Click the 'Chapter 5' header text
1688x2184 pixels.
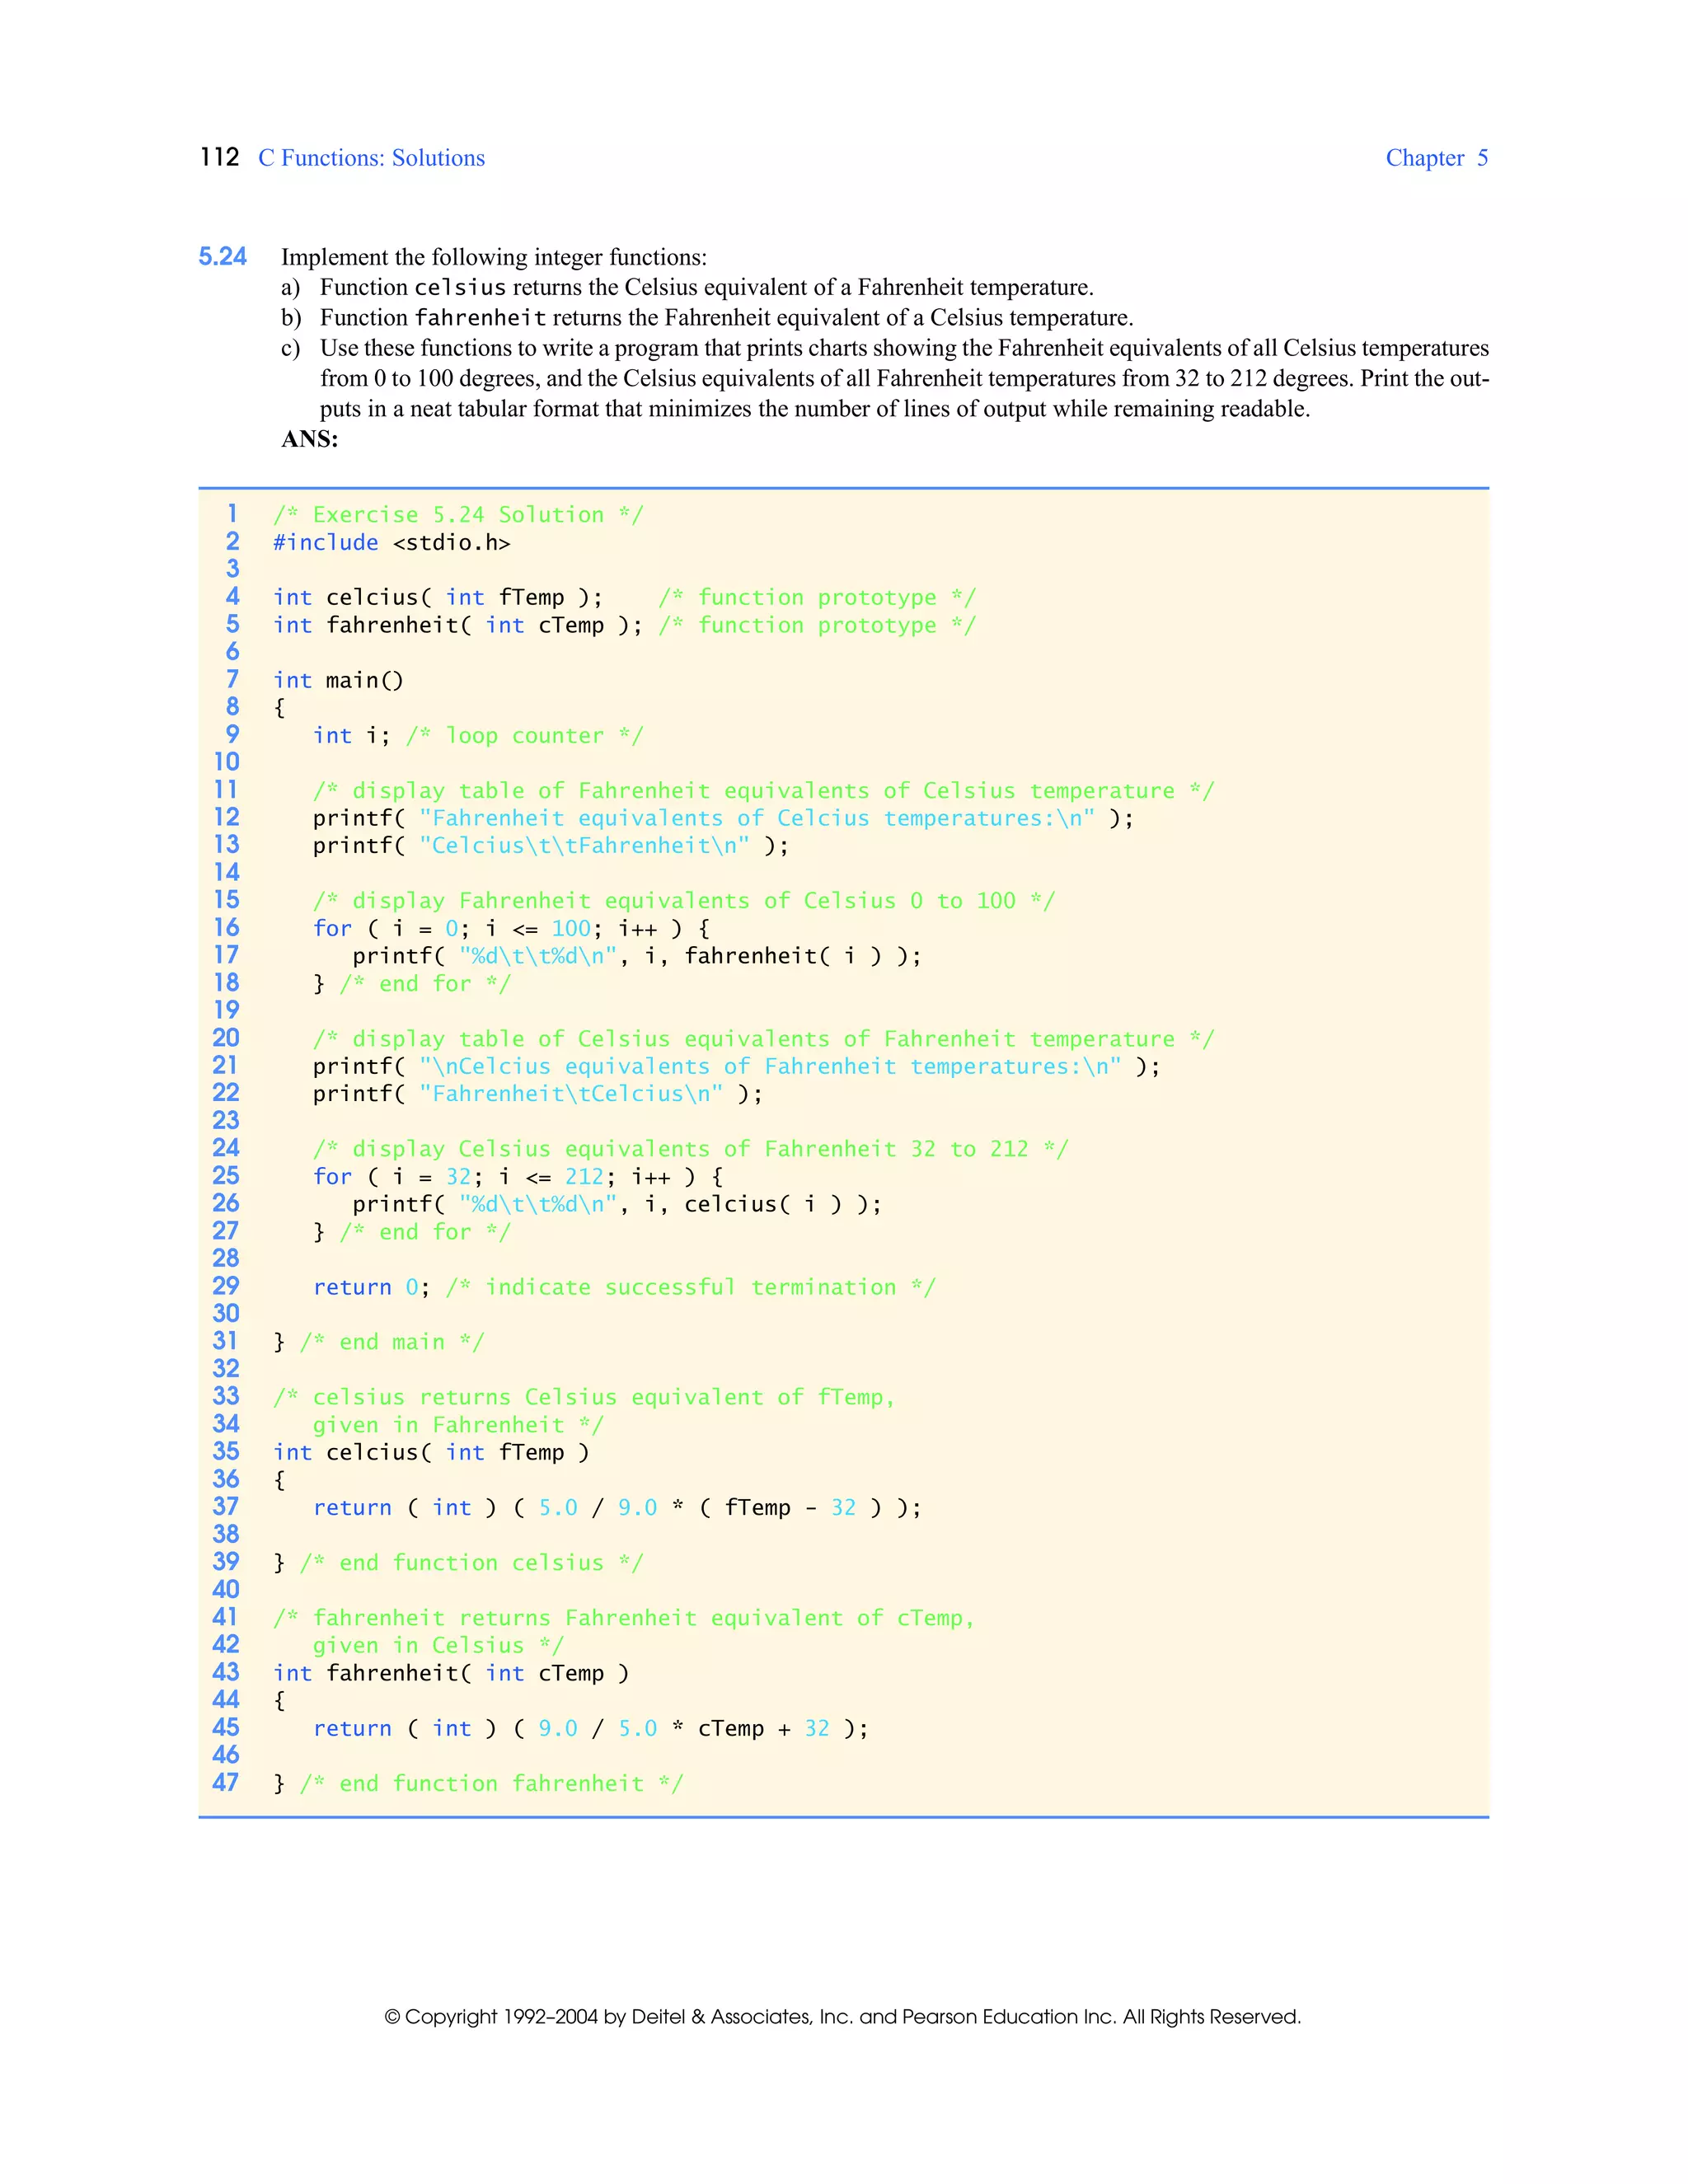coord(1436,158)
